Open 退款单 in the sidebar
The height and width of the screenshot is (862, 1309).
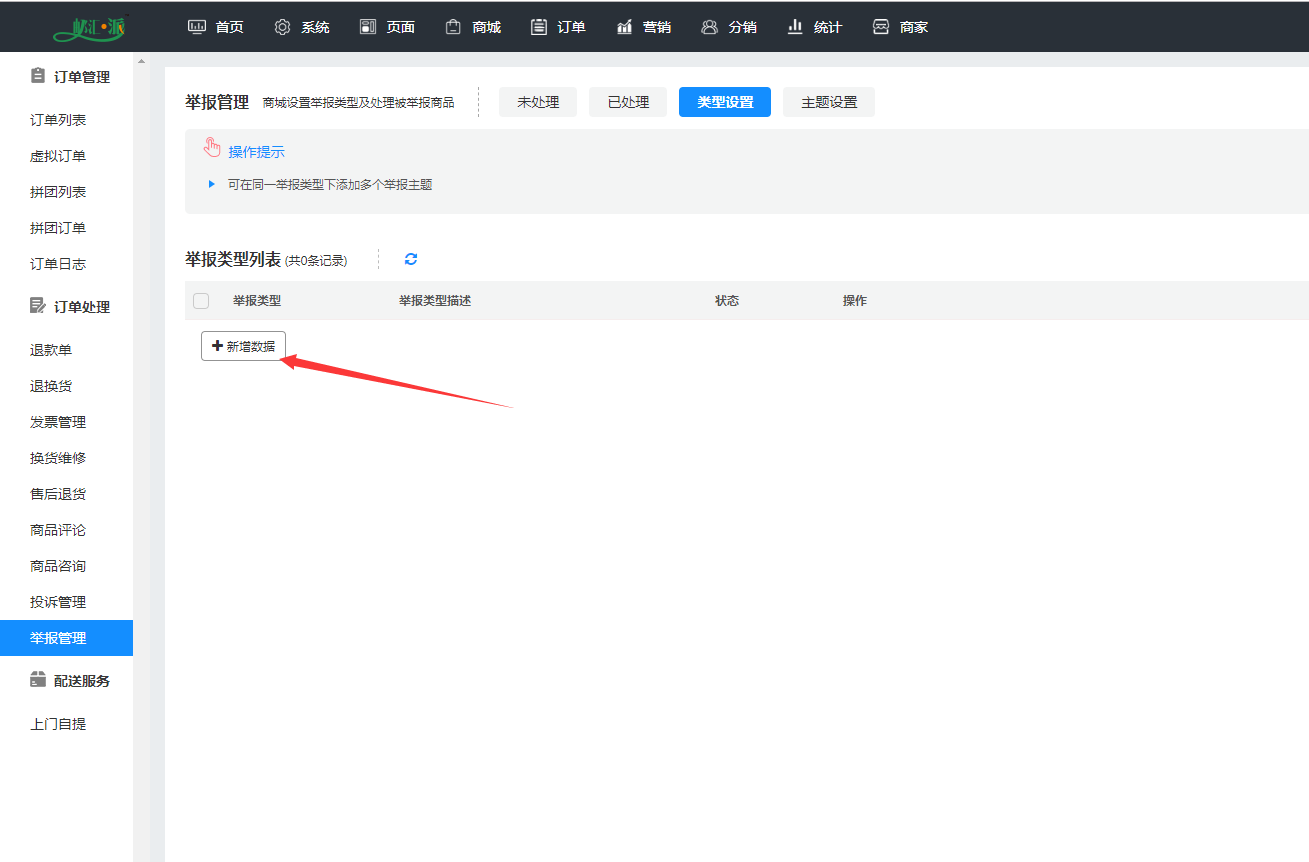coord(51,350)
